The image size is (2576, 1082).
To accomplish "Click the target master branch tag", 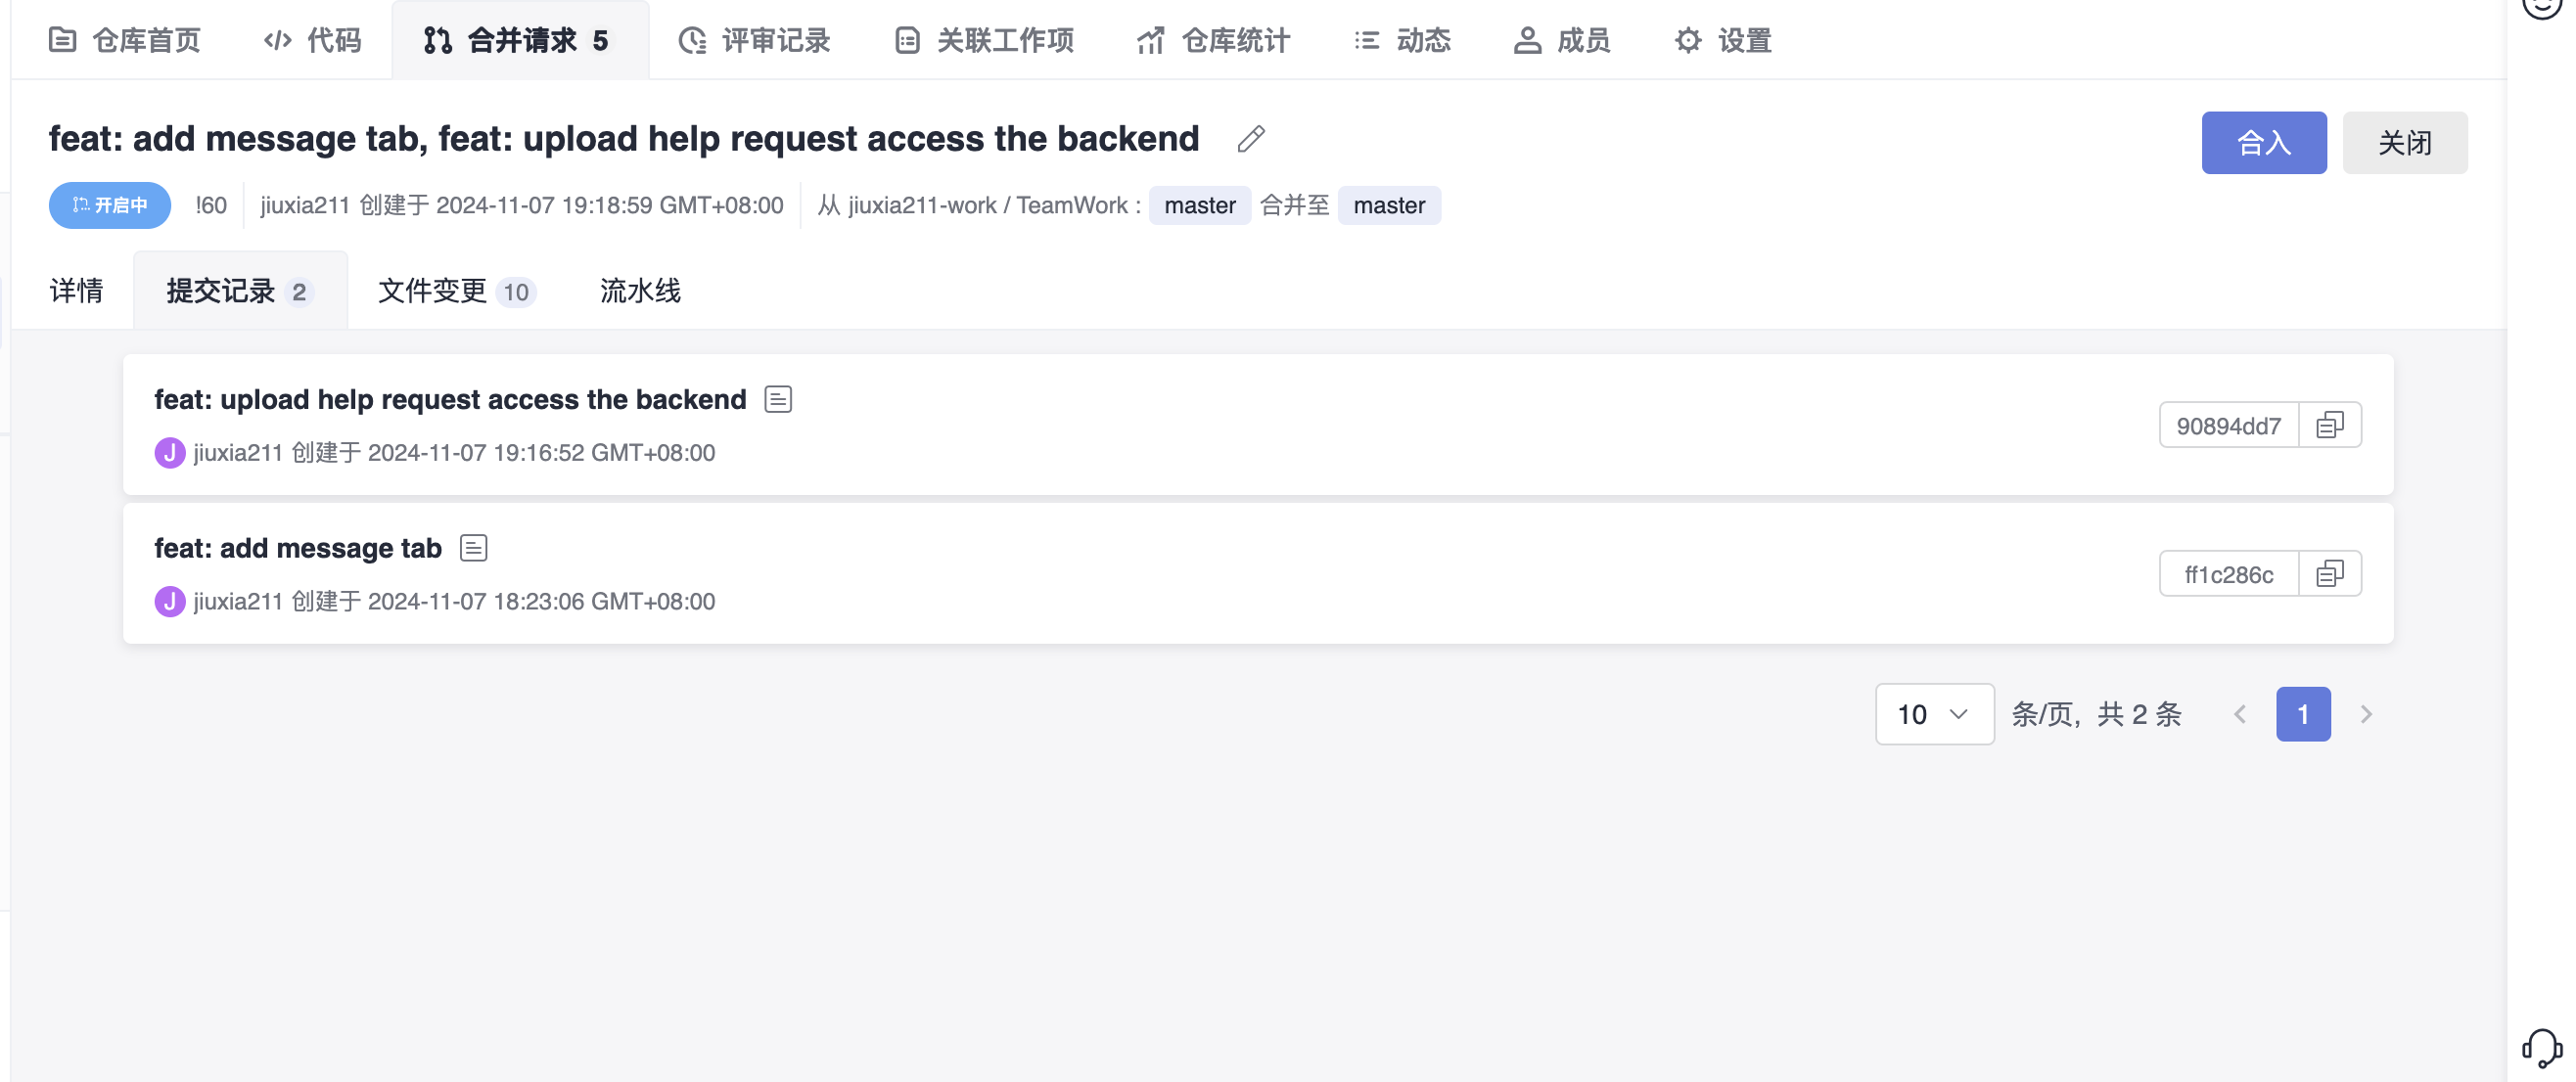I will 1388,206.
